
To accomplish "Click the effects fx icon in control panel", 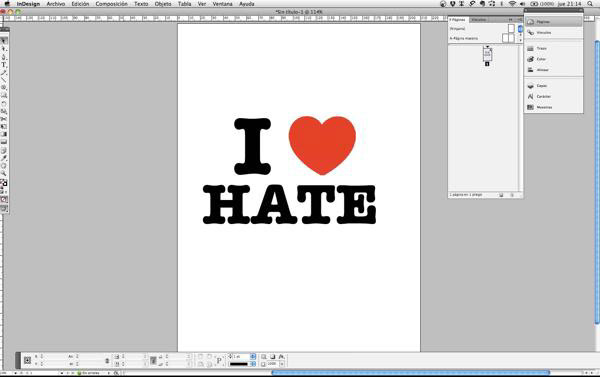I will coord(281,356).
